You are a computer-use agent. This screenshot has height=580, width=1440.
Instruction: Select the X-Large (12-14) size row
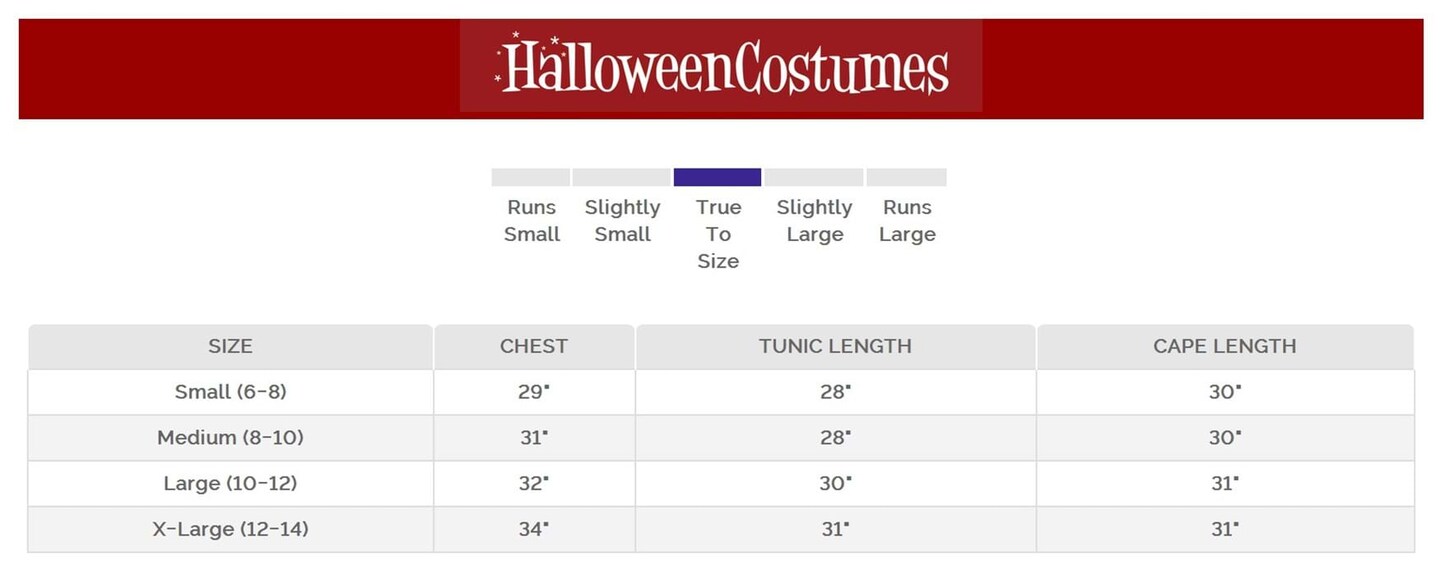coord(230,530)
